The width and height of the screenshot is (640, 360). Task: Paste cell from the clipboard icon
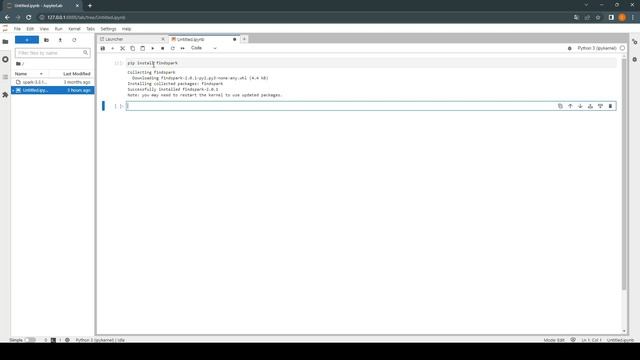click(x=142, y=48)
